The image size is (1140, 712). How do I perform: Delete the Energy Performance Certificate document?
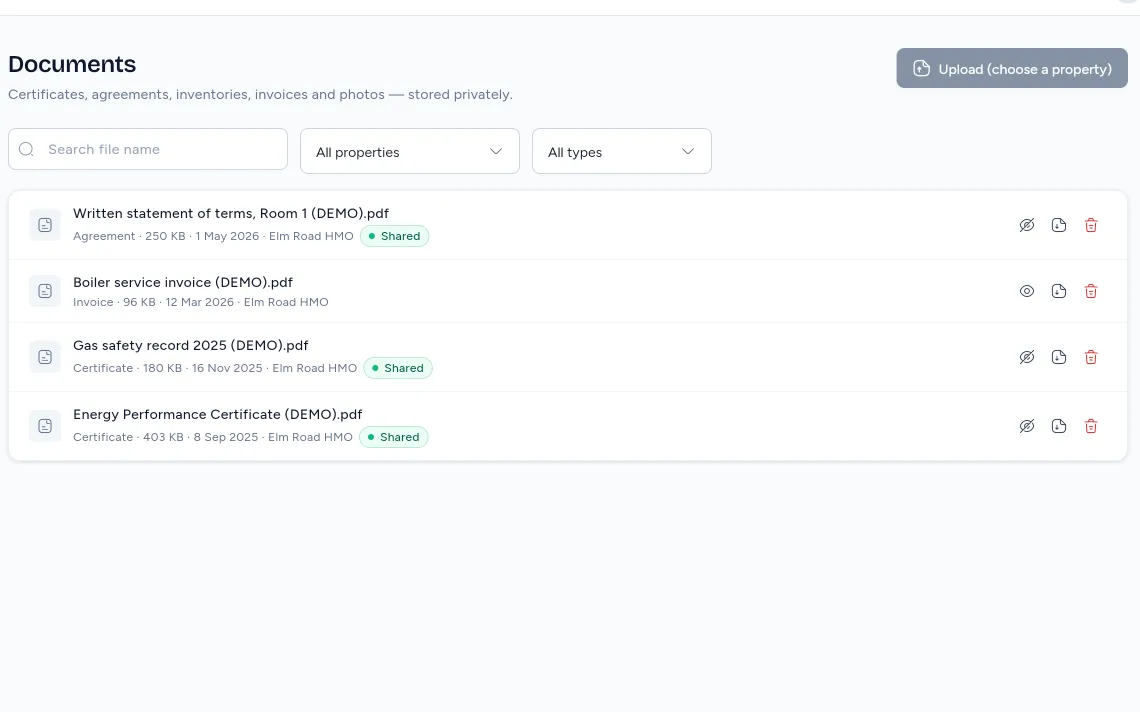[1091, 426]
